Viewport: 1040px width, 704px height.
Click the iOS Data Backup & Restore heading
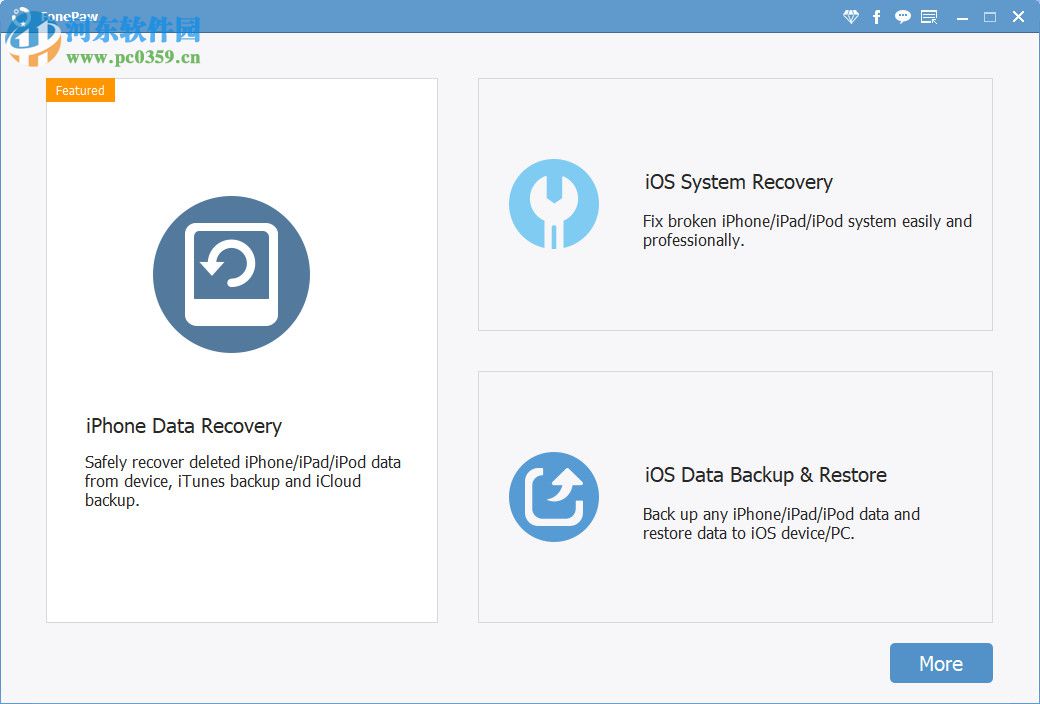tap(766, 475)
